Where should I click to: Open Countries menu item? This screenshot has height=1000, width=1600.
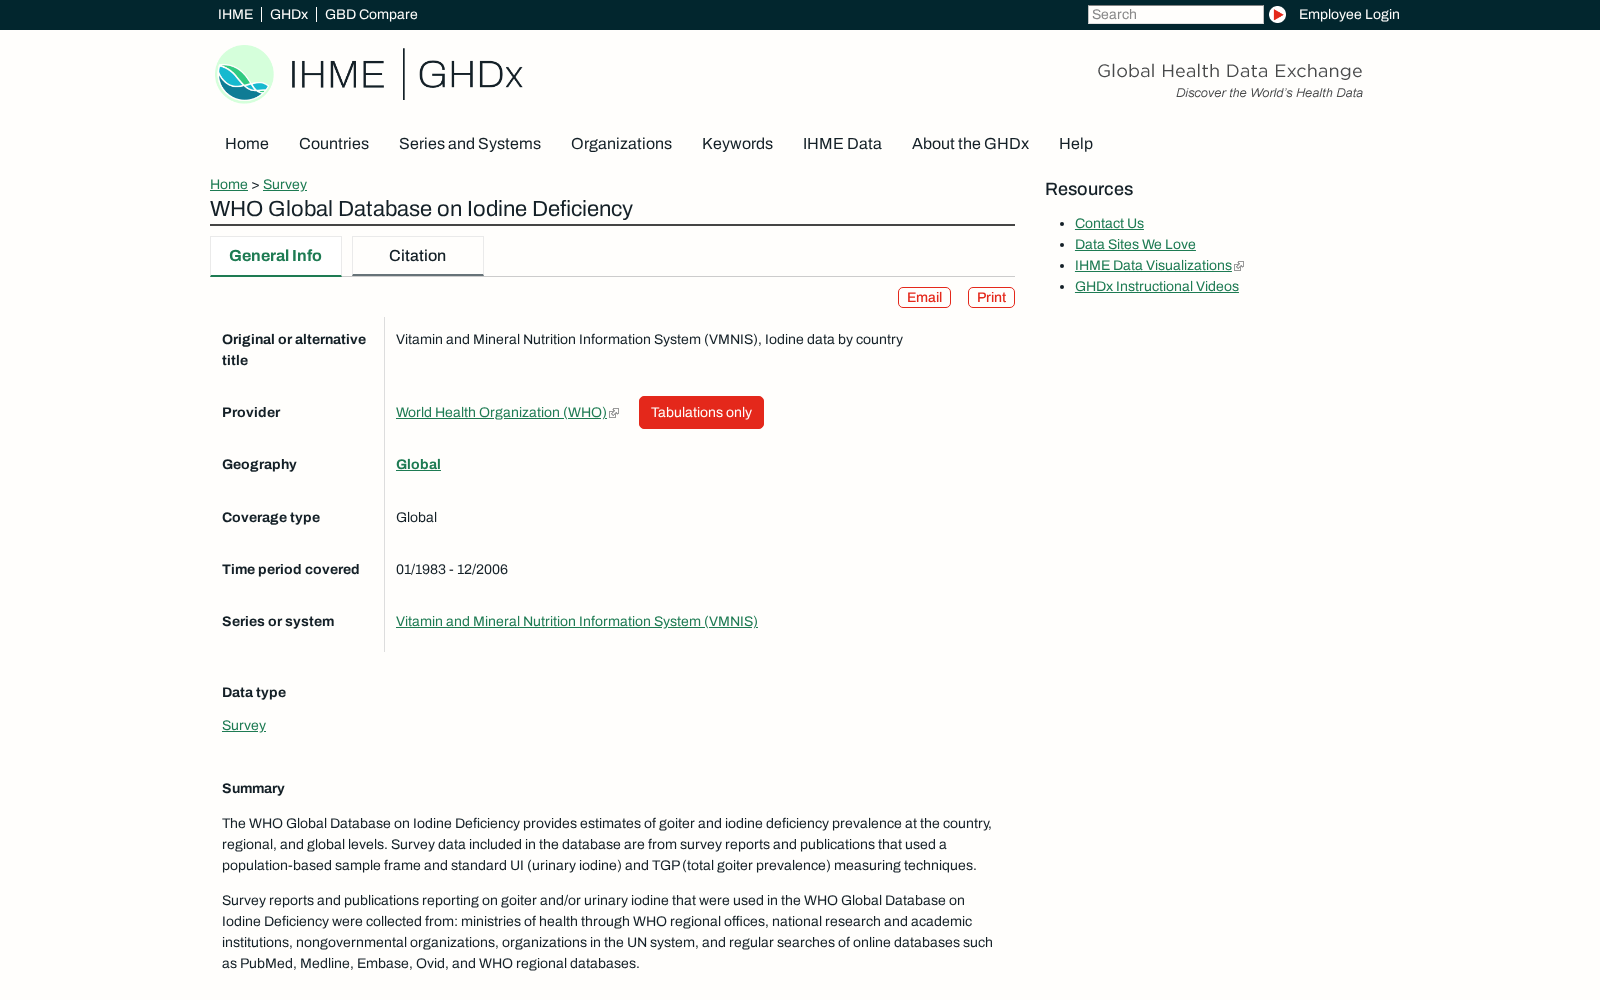click(334, 144)
